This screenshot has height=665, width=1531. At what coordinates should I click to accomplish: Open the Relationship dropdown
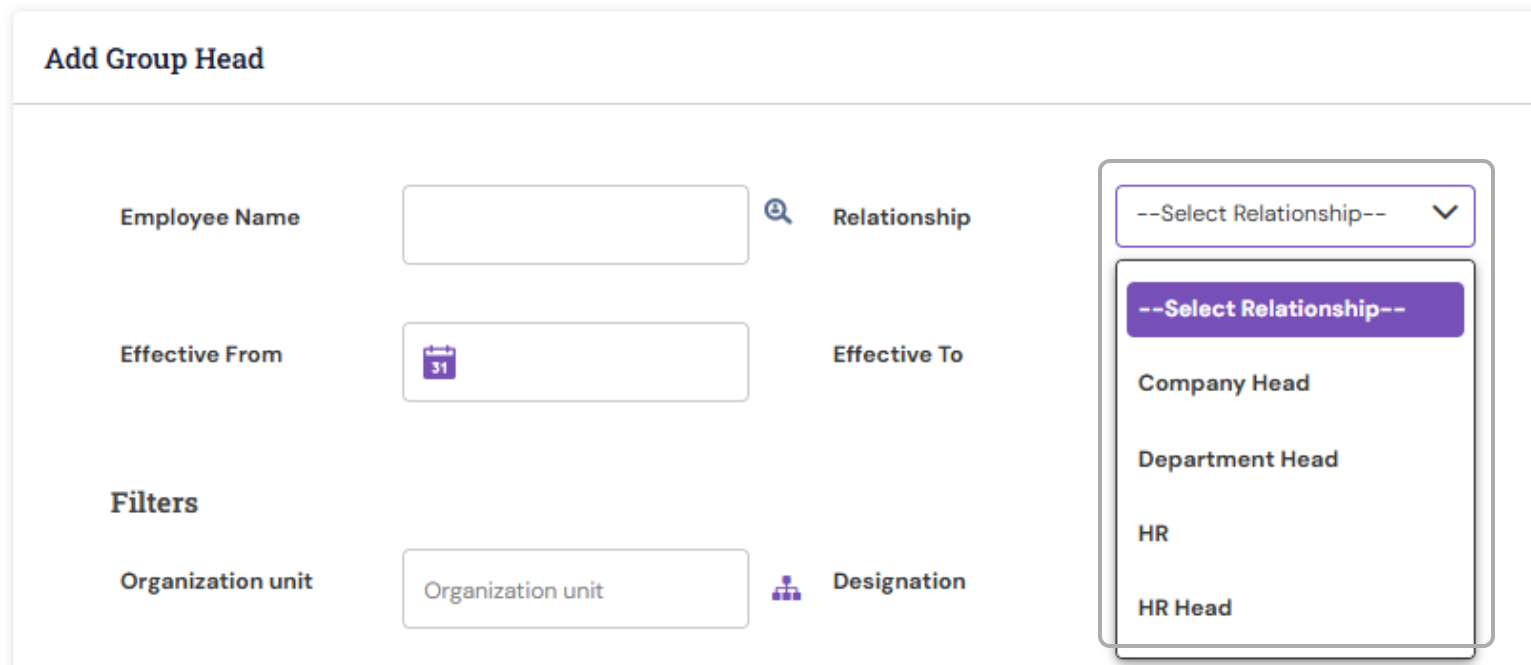(1295, 216)
